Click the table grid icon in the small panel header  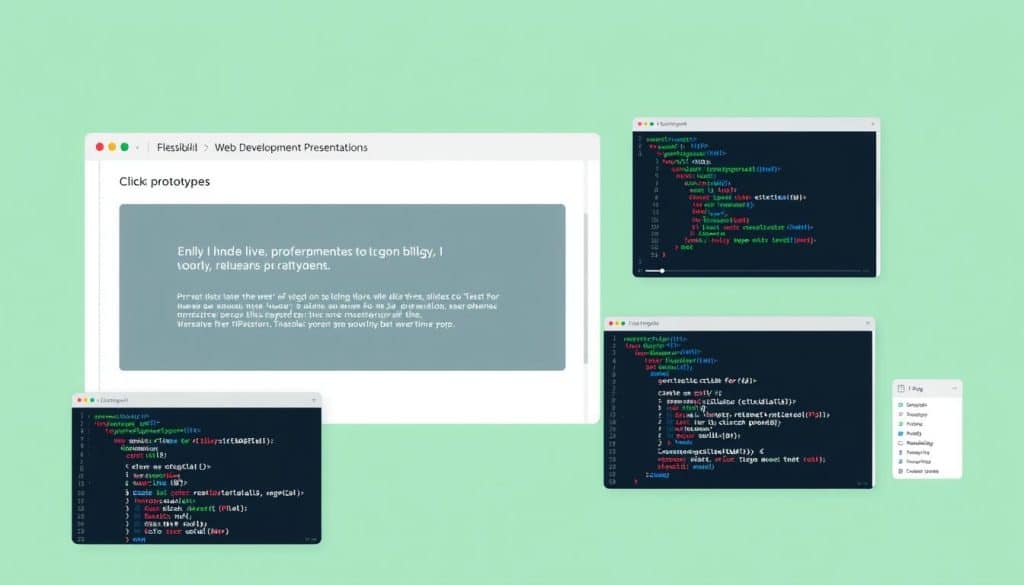[901, 388]
